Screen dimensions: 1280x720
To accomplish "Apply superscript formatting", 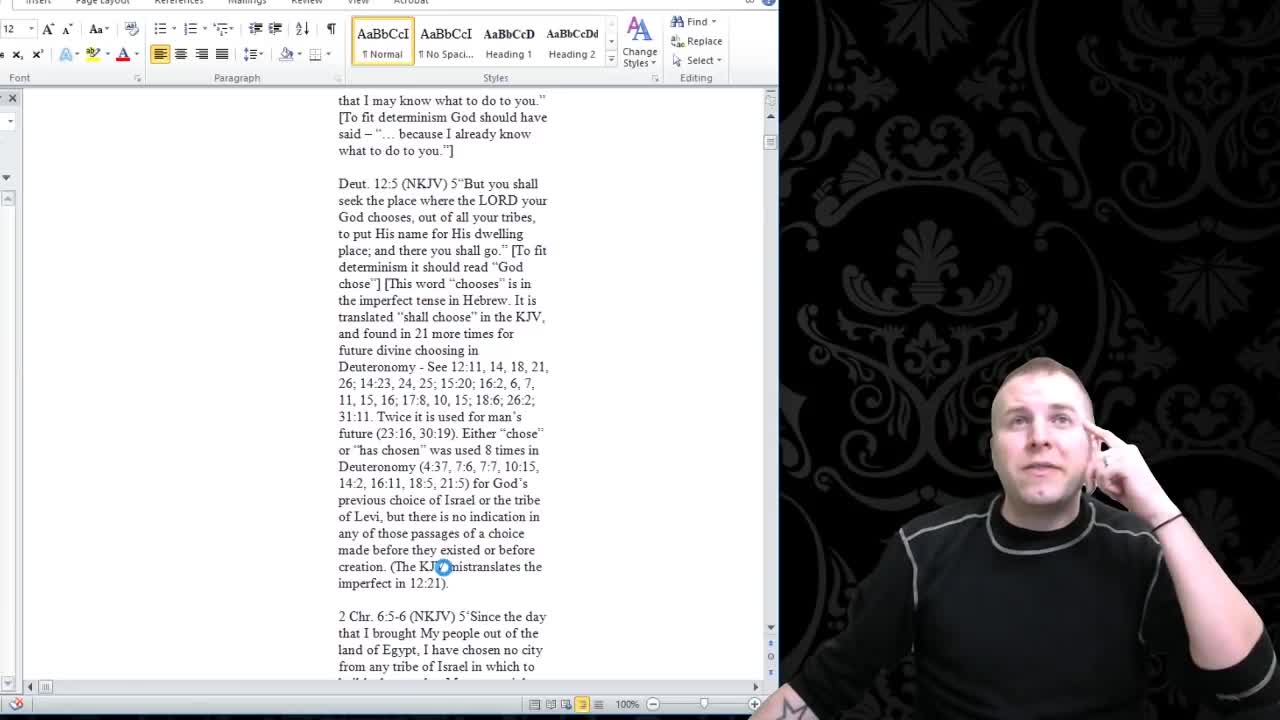I will (38, 54).
